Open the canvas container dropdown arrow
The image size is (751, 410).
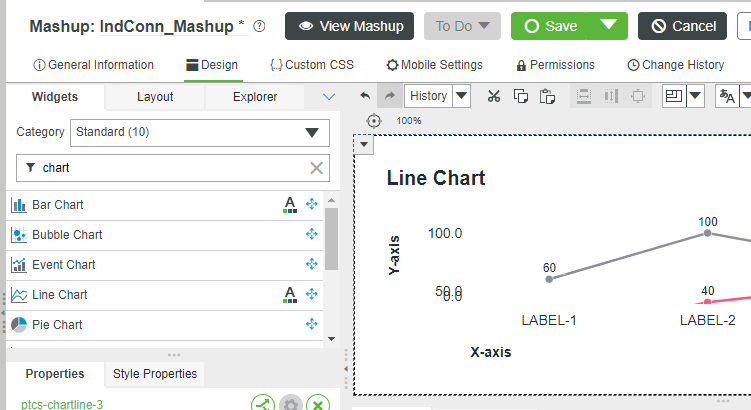(x=364, y=144)
